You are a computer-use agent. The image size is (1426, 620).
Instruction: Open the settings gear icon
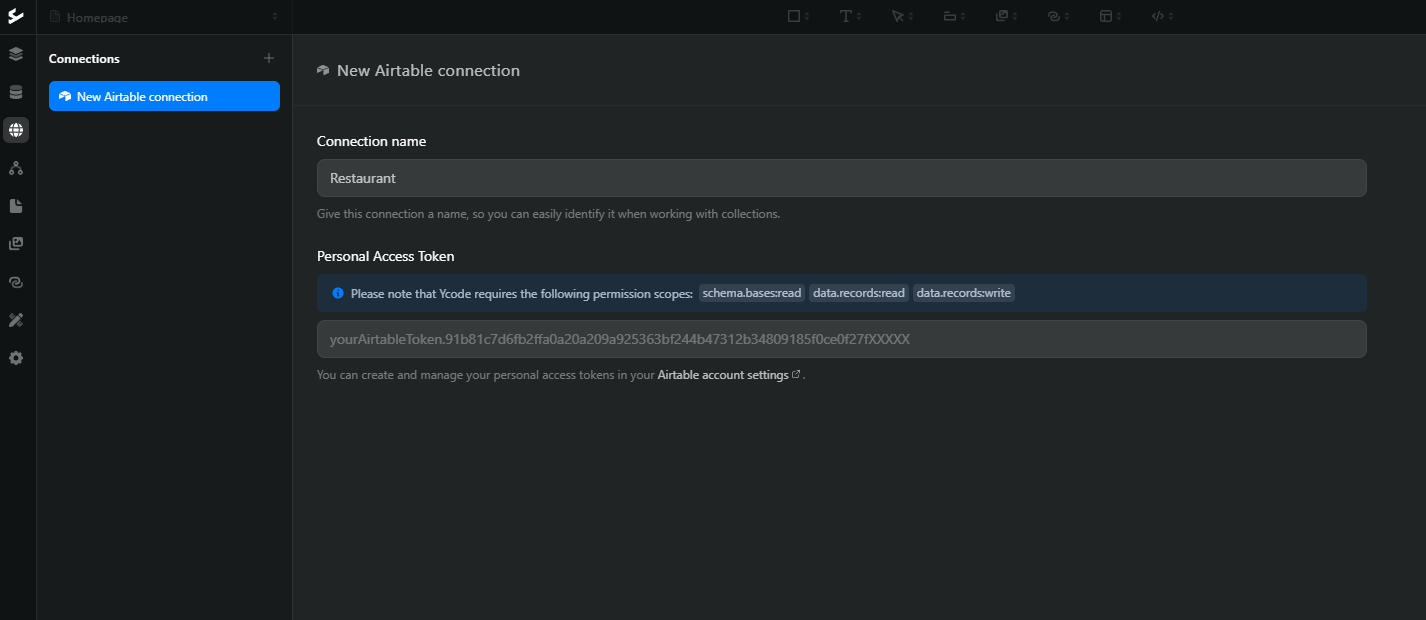16,358
